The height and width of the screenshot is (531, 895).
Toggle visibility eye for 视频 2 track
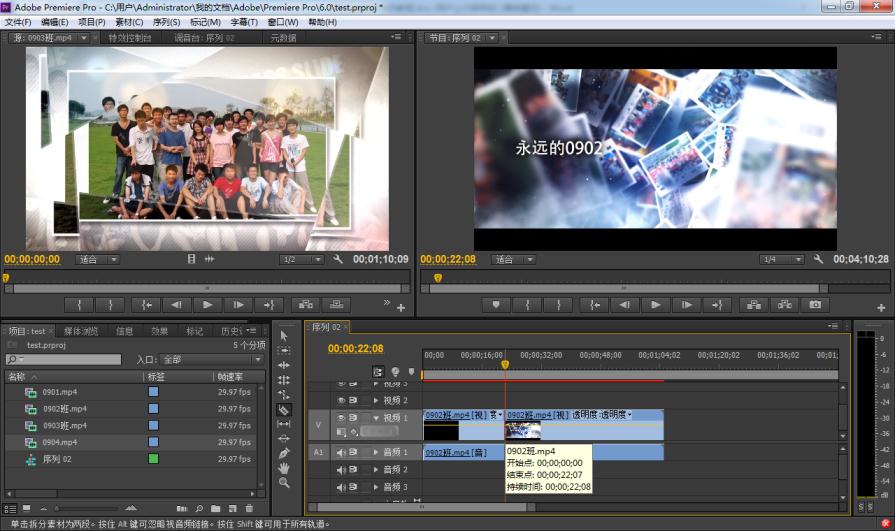pyautogui.click(x=341, y=400)
